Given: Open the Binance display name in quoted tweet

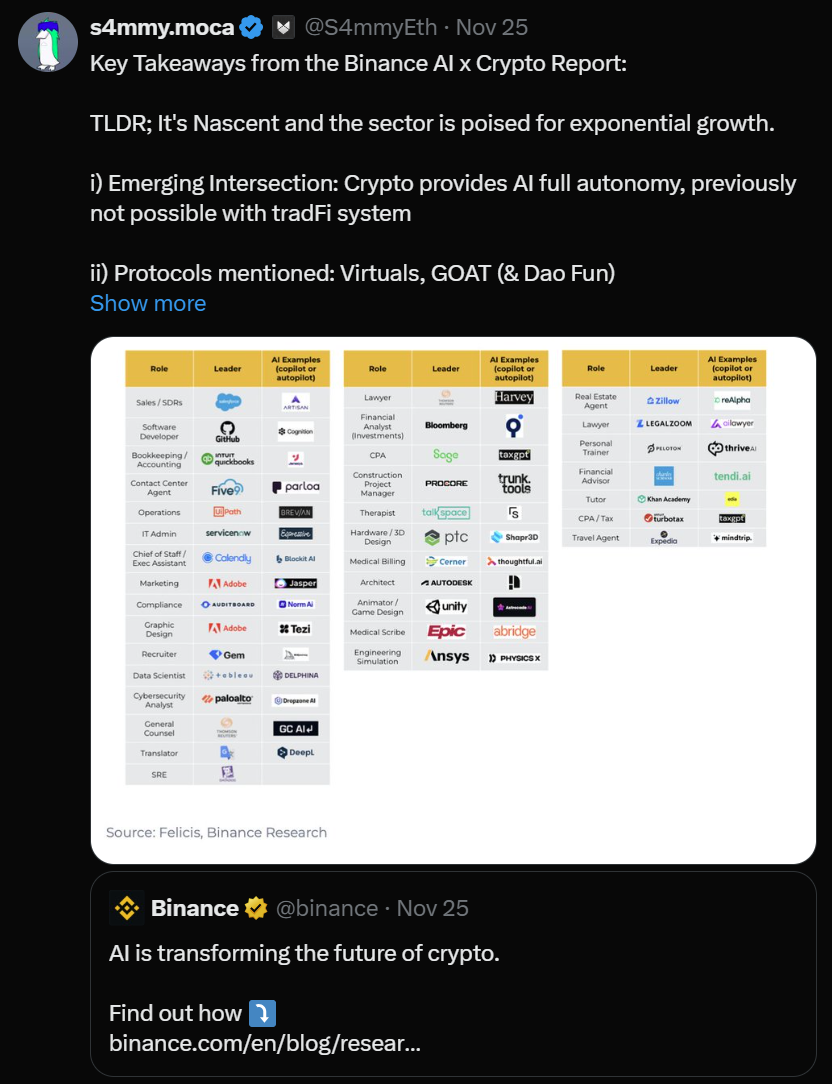Looking at the screenshot, I should point(194,908).
